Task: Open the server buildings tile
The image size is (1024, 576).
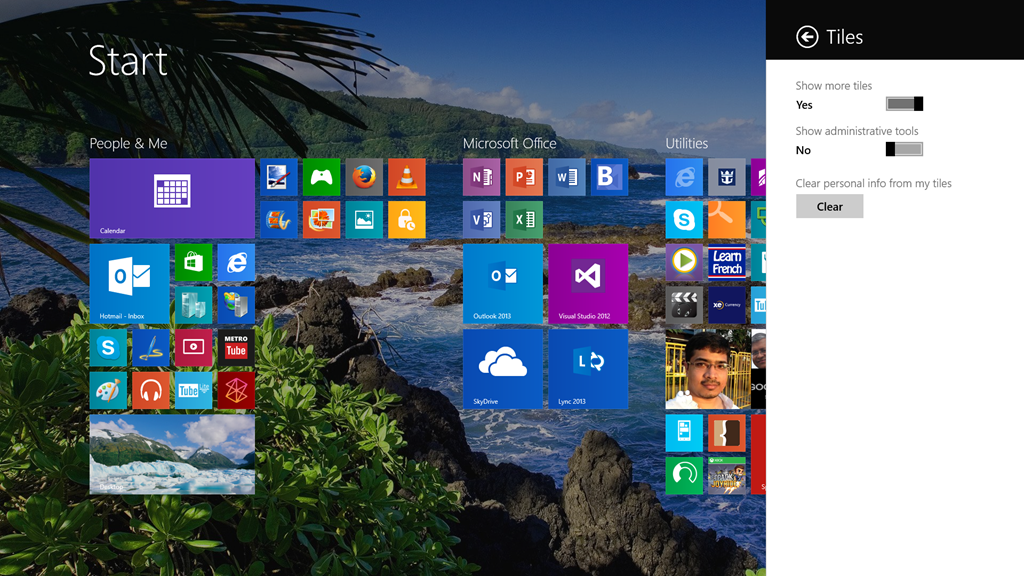Action: [193, 305]
